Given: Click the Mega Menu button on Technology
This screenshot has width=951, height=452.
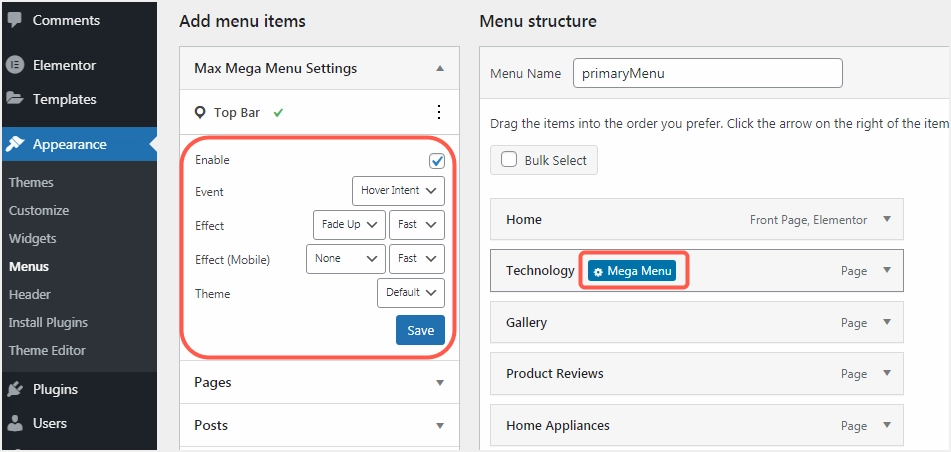Looking at the screenshot, I should (x=632, y=271).
